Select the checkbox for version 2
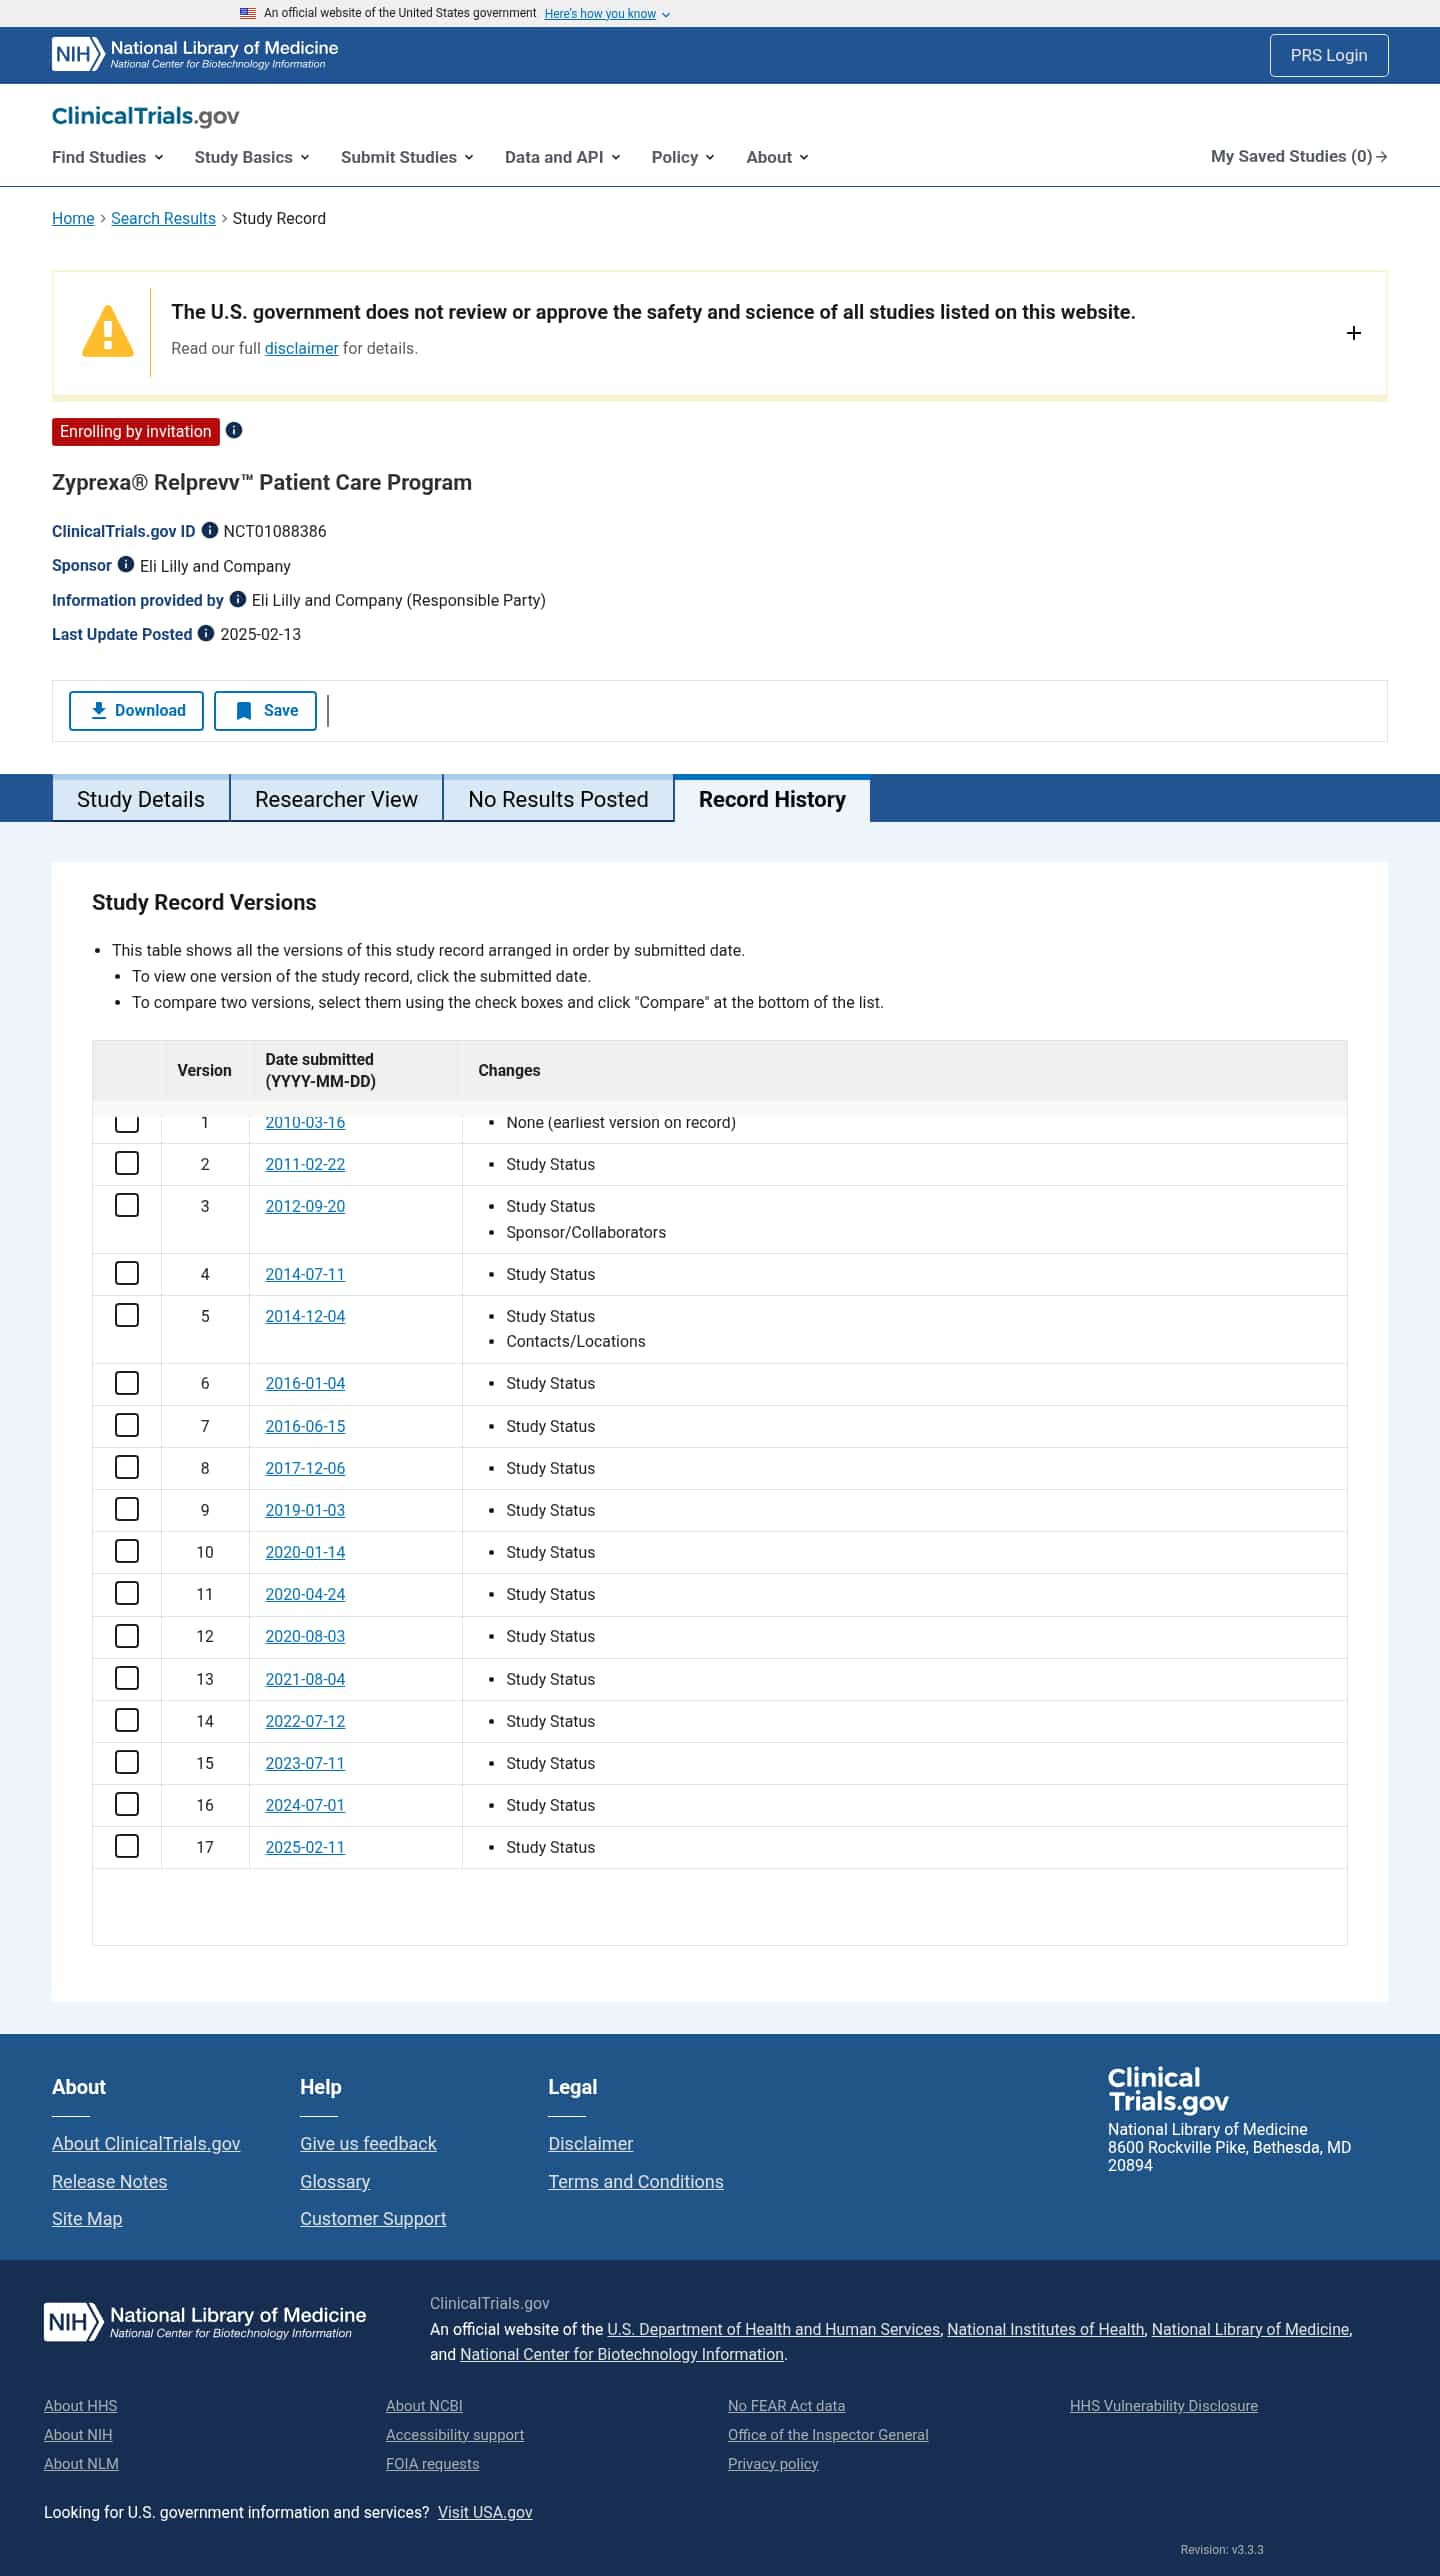This screenshot has width=1440, height=2576. click(127, 1163)
